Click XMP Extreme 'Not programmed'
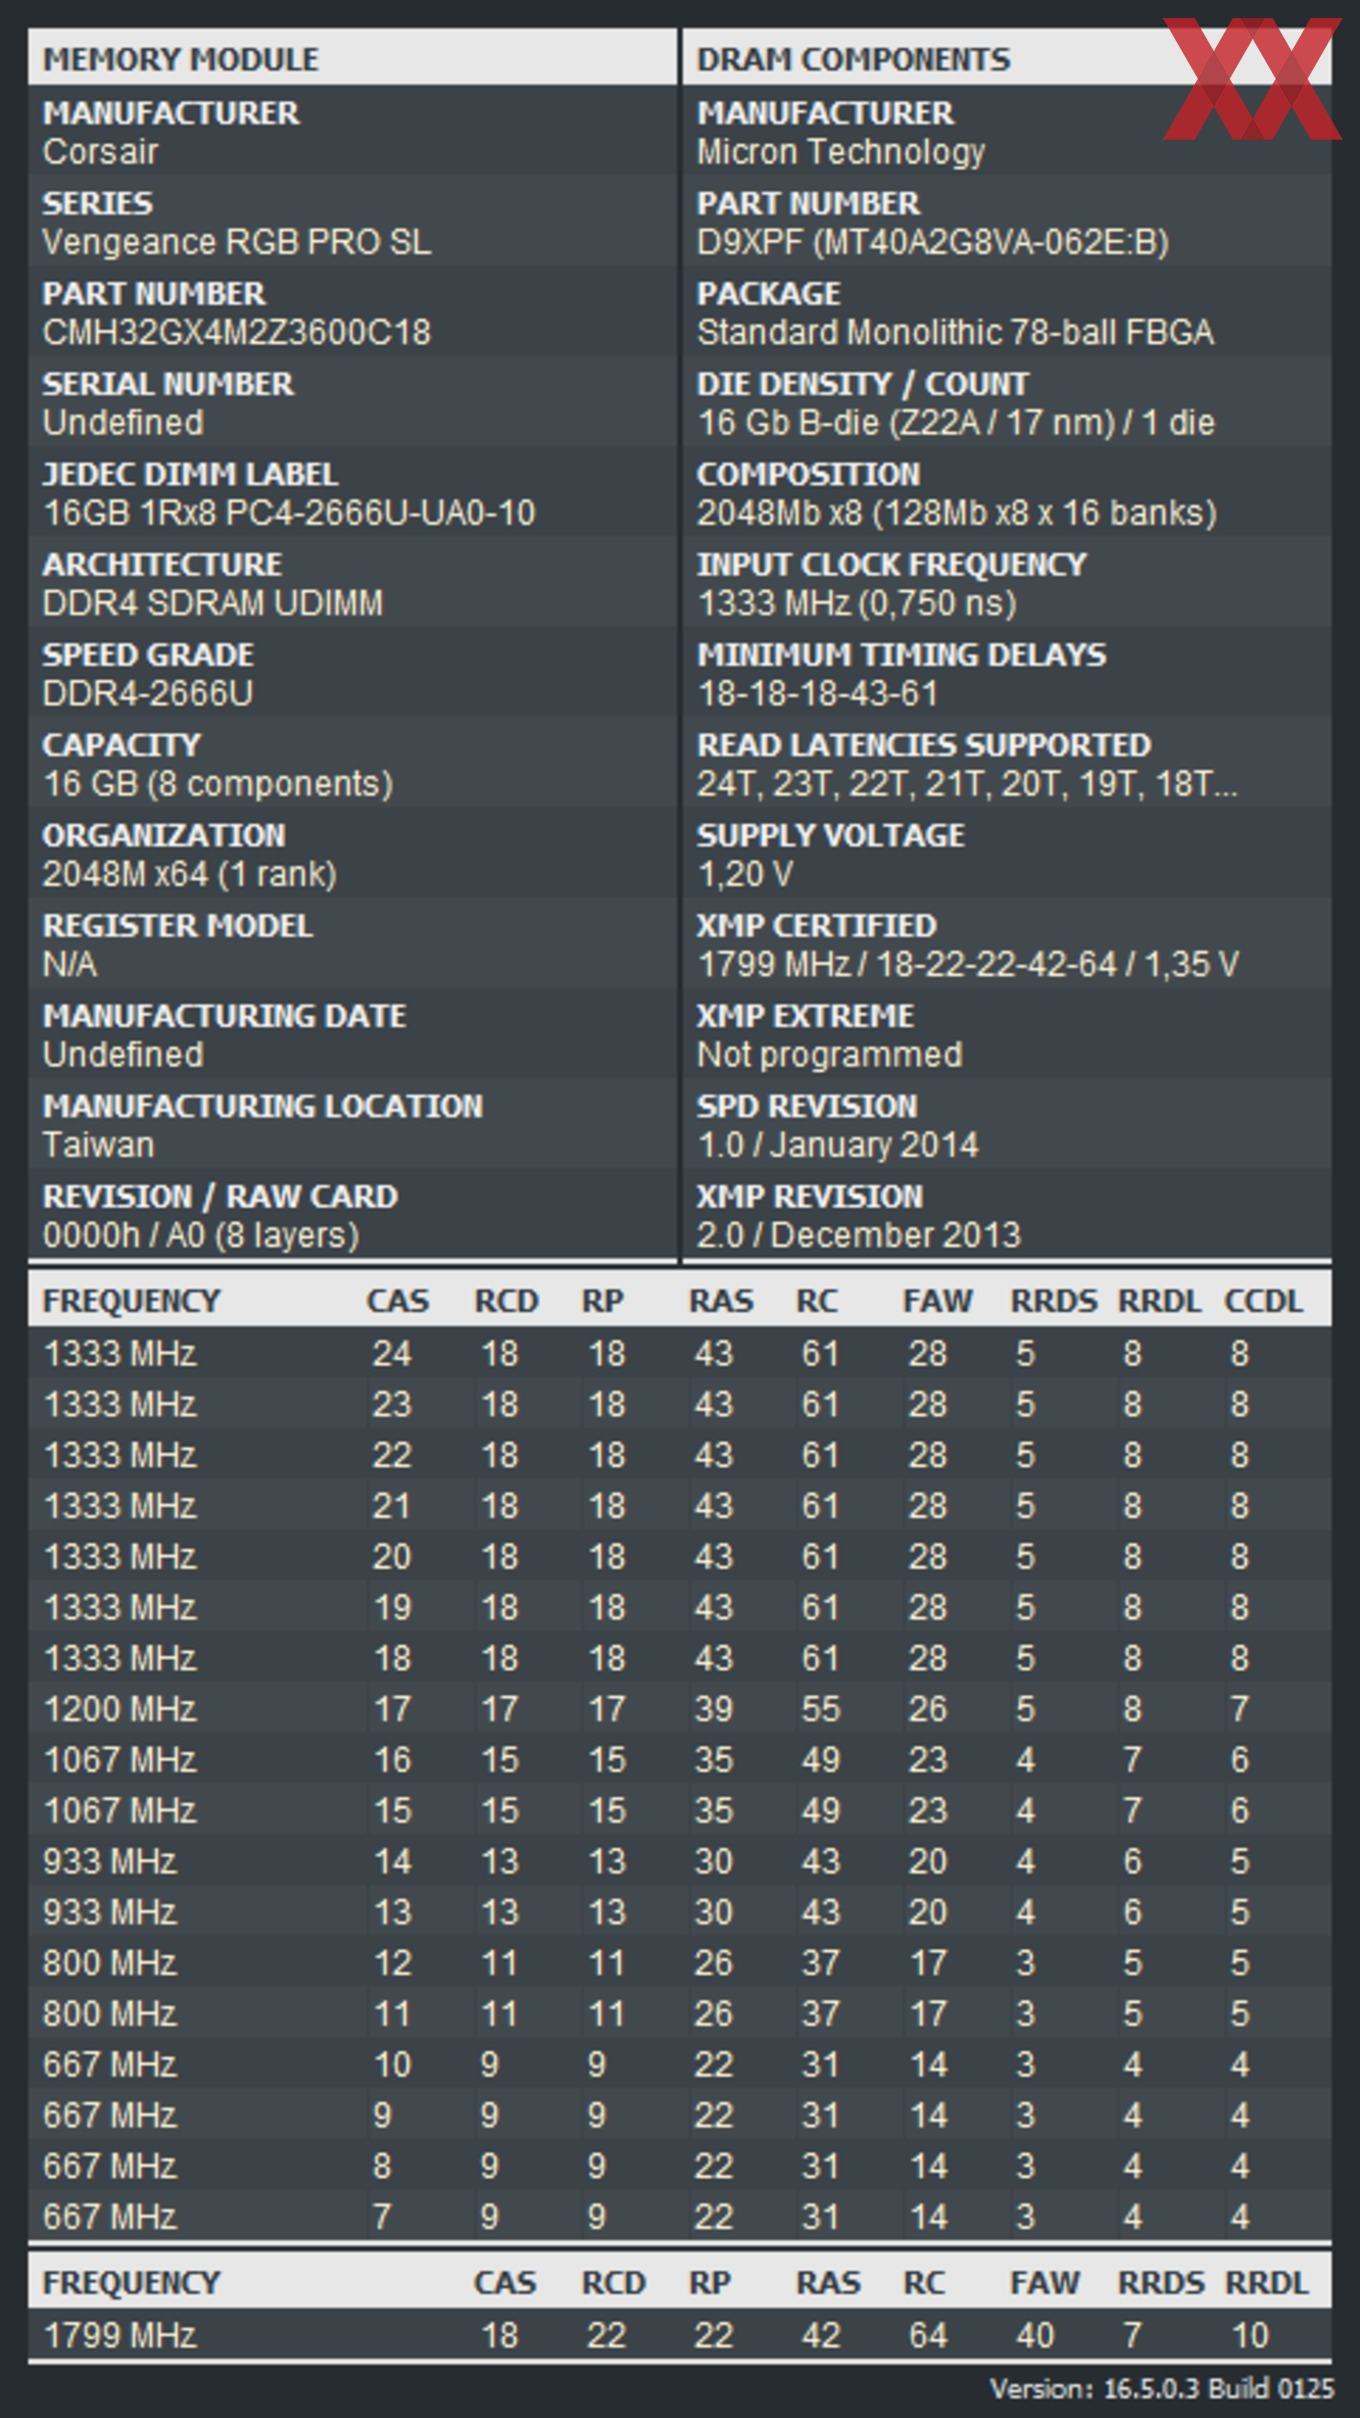This screenshot has width=1360, height=2418. pos(829,1054)
